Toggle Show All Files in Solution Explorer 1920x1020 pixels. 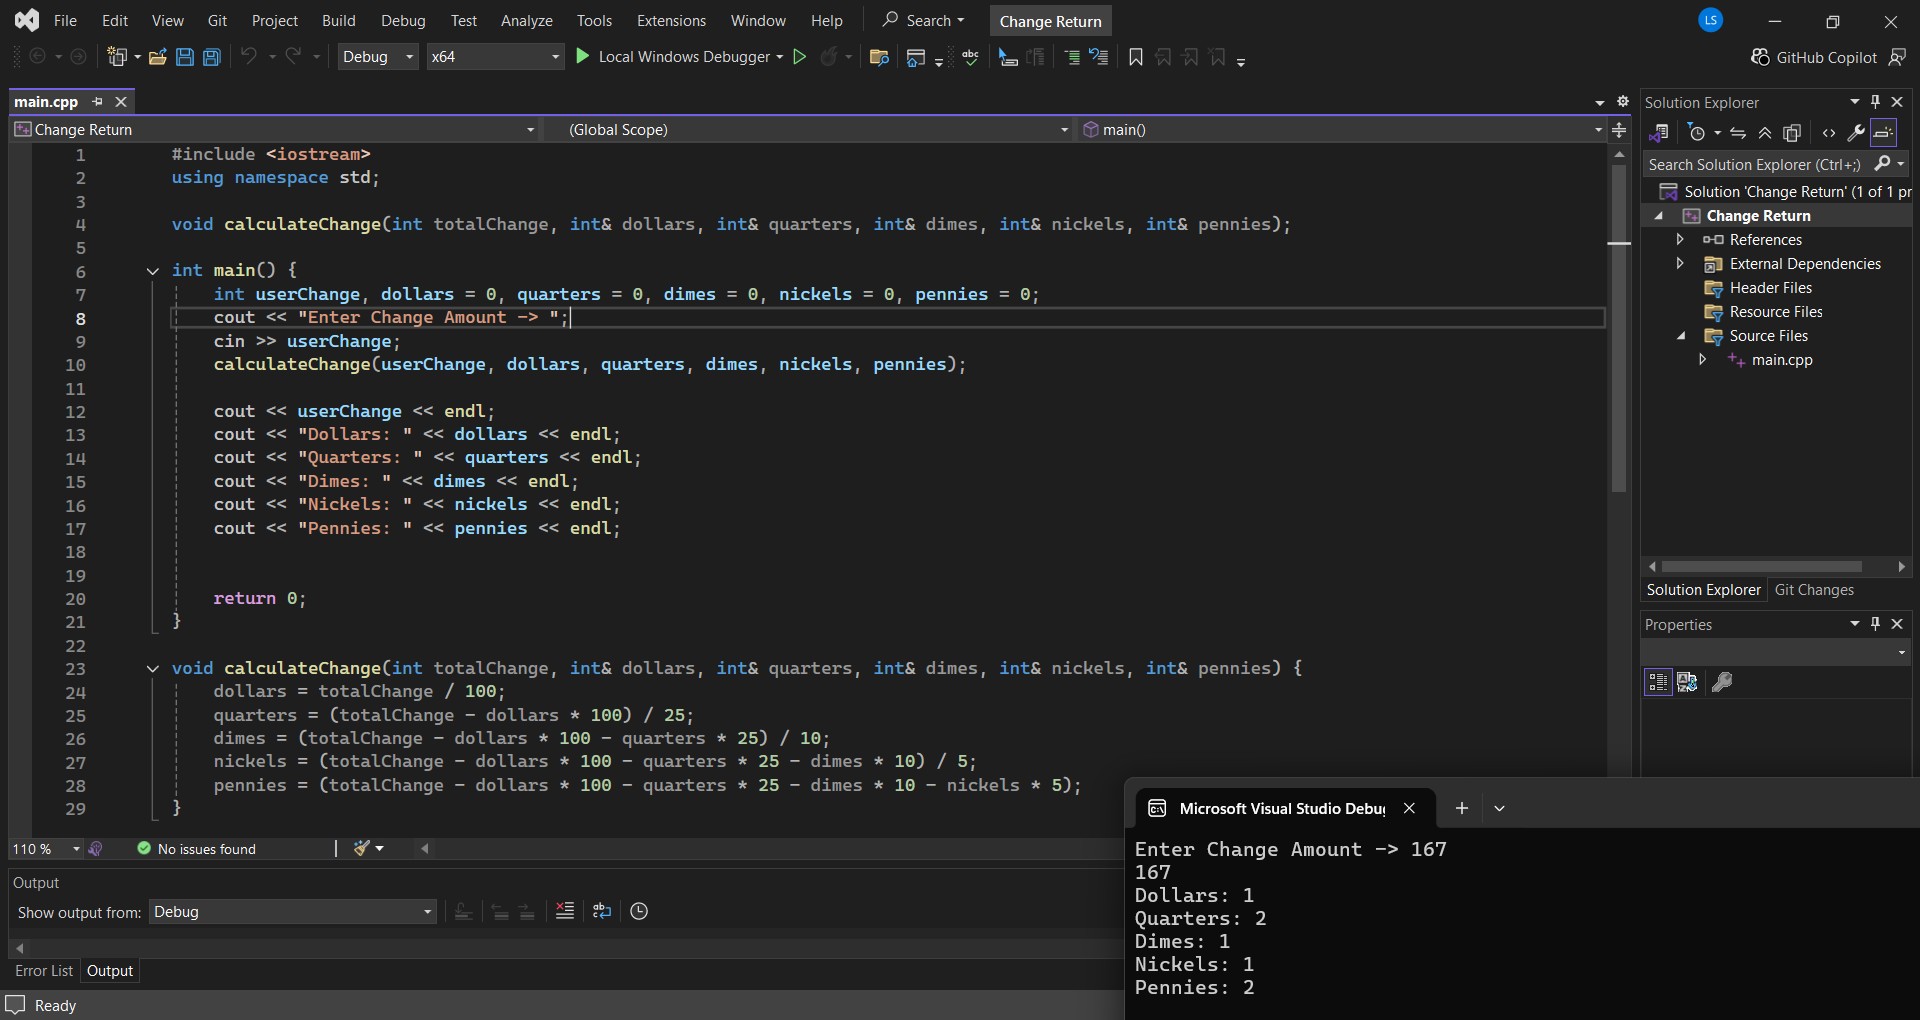coord(1792,133)
